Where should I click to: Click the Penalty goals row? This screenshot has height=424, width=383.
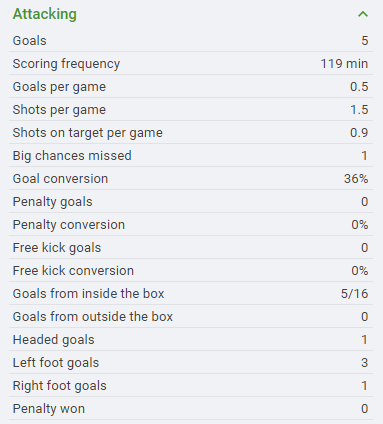pos(191,201)
